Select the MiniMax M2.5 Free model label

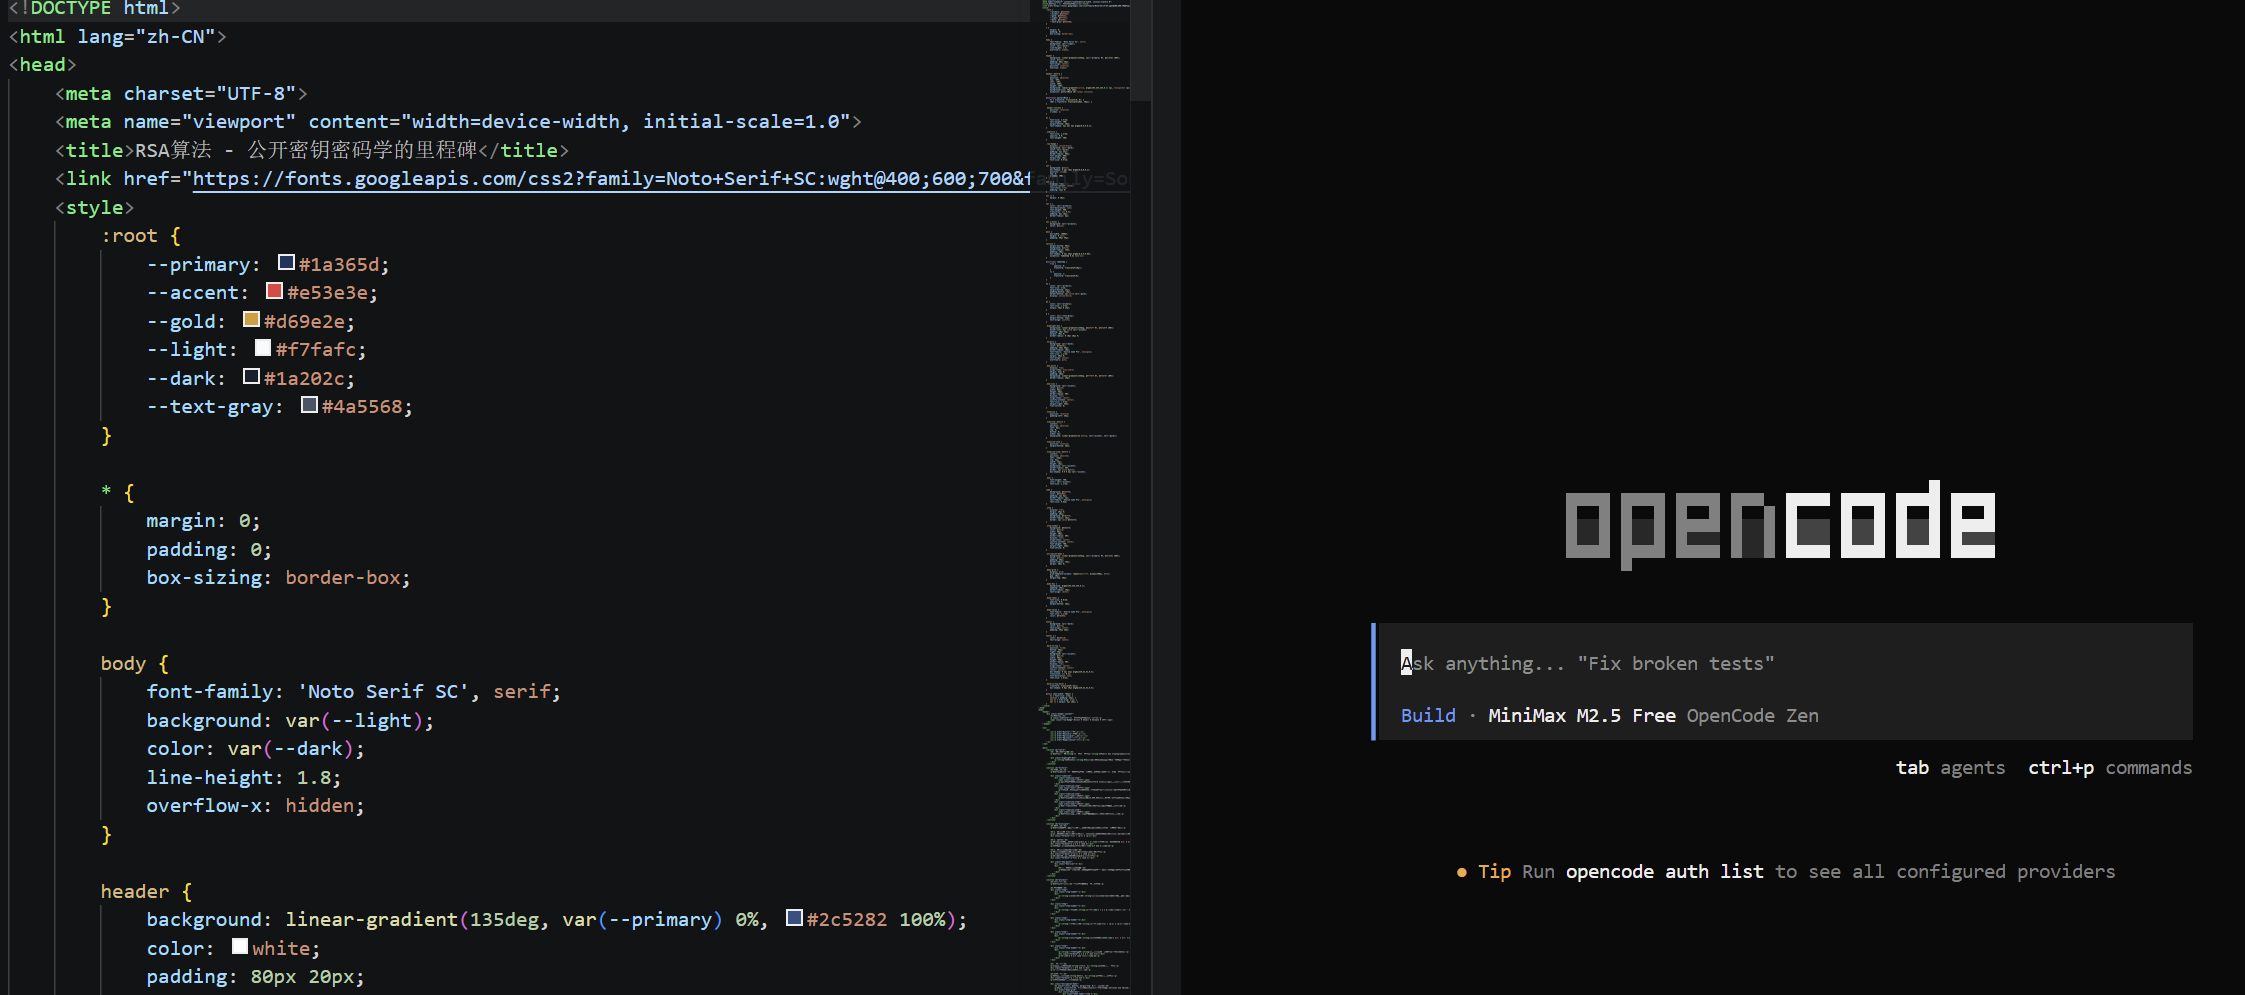[1581, 715]
